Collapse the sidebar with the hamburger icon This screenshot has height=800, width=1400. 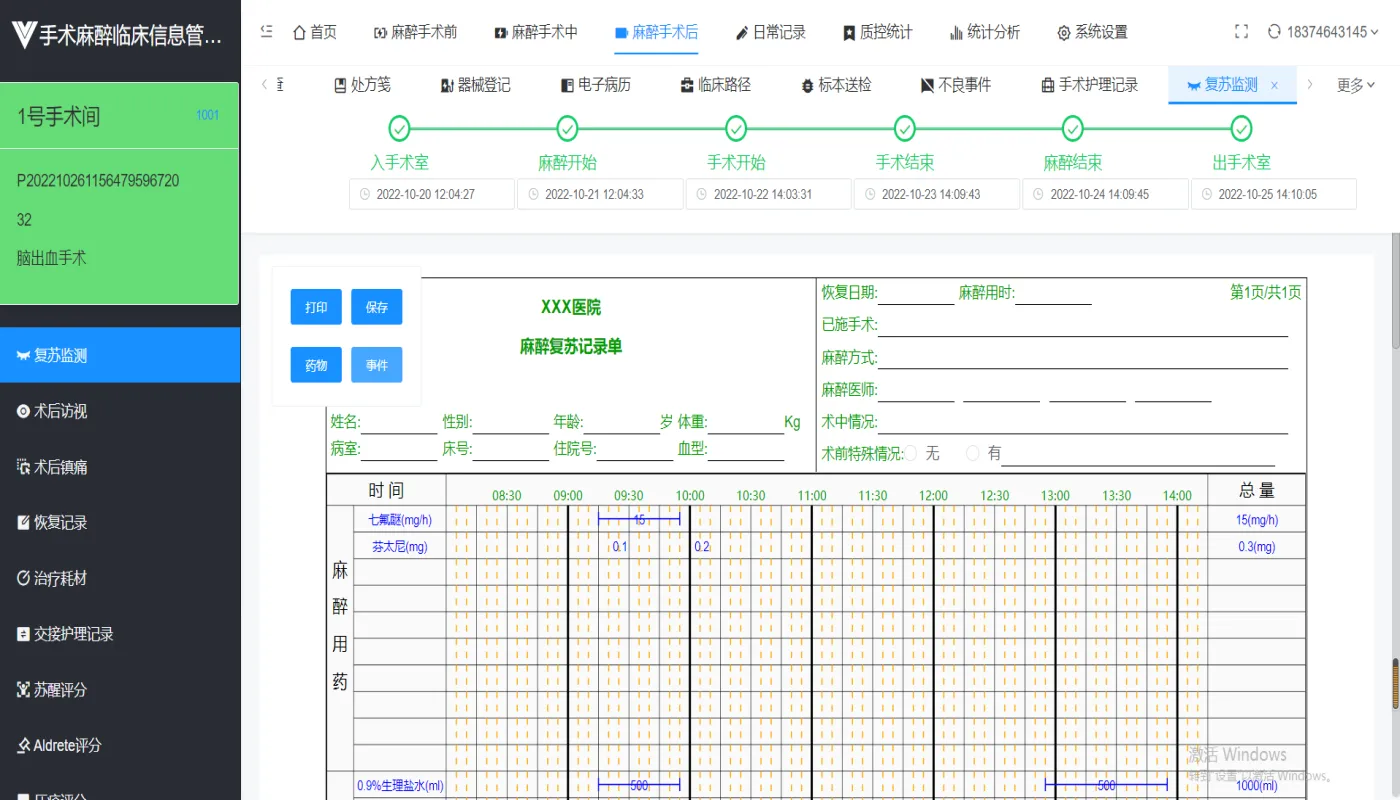tap(266, 32)
